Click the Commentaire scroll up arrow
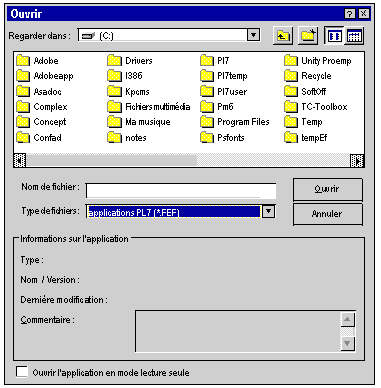381x388 pixels. click(x=347, y=320)
